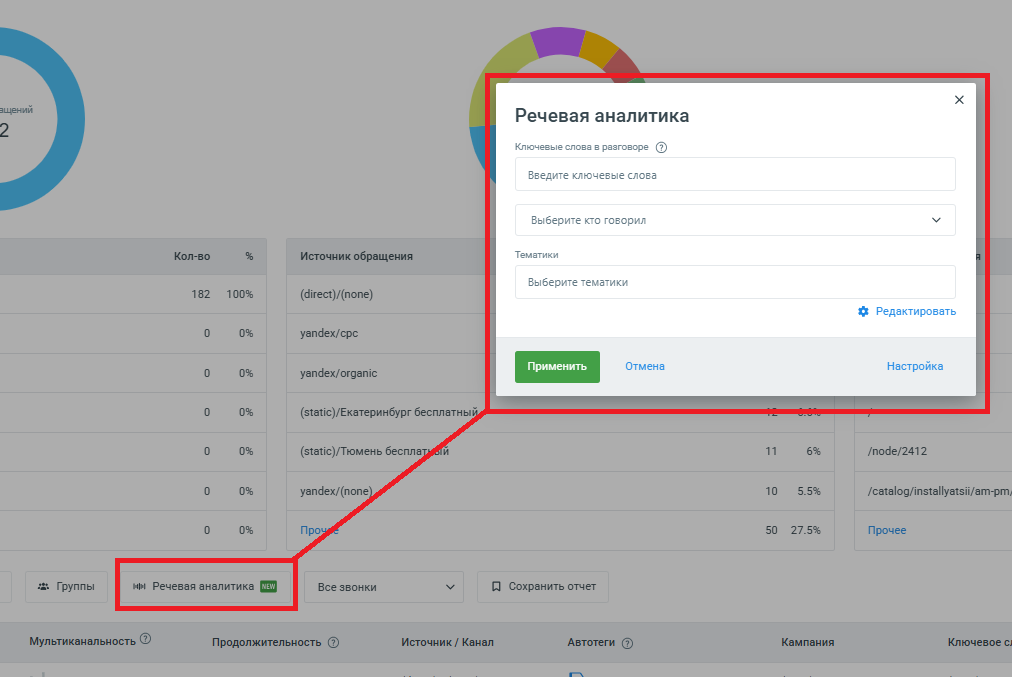Open the Редактировать link for topics
The height and width of the screenshot is (677, 1012).
pos(915,312)
